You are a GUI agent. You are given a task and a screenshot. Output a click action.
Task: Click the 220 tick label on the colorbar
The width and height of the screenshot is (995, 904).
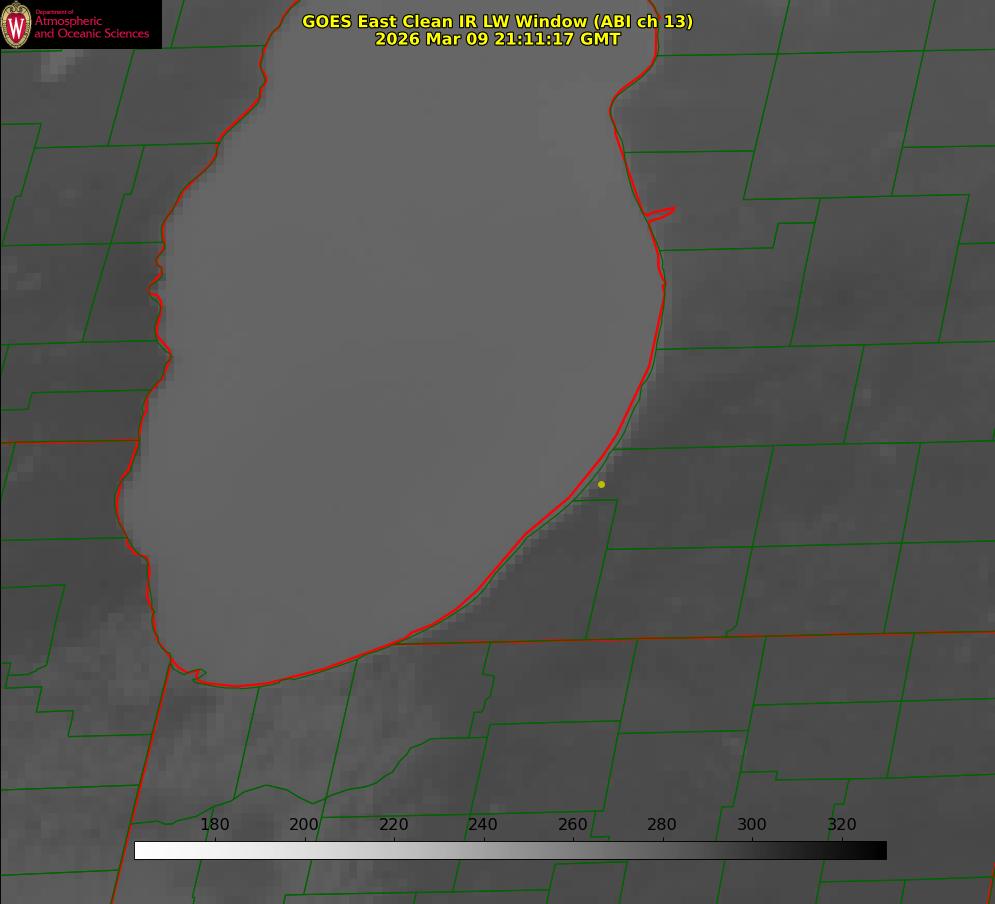393,825
